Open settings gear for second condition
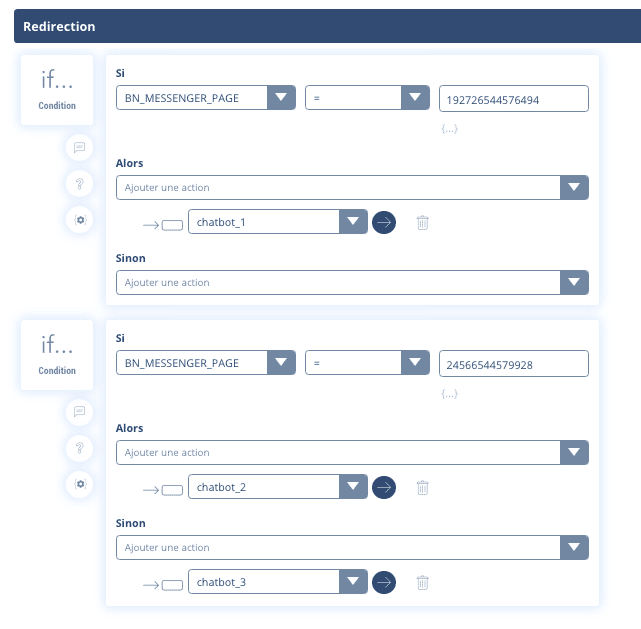This screenshot has width=641, height=629. tap(80, 484)
